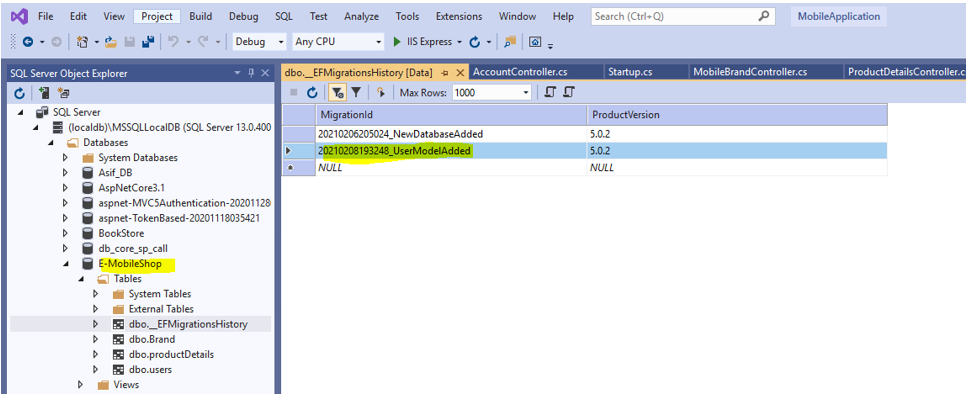This screenshot has height=394, width=967.
Task: Click the MobileApplication solution name button
Action: click(x=839, y=17)
